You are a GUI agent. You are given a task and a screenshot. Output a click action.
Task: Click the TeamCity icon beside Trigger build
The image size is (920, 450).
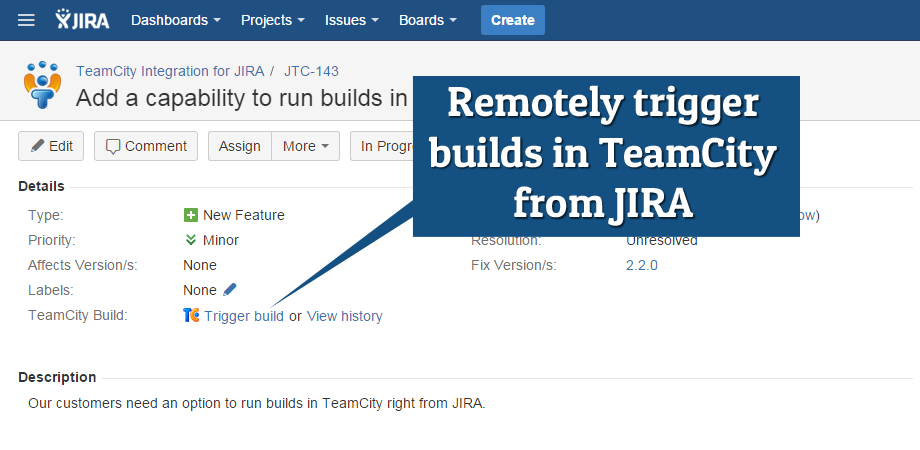(x=191, y=315)
